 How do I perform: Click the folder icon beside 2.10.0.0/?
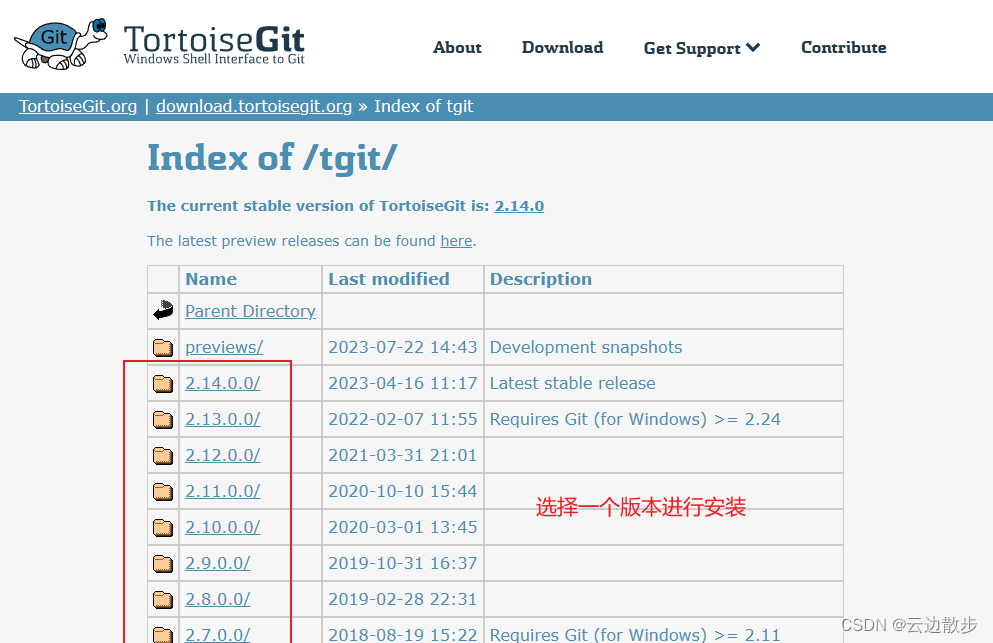pos(163,527)
